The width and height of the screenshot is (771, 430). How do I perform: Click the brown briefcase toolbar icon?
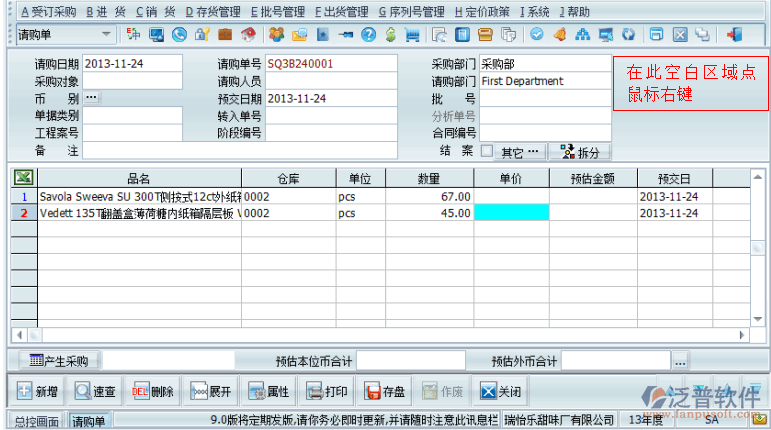click(x=225, y=34)
